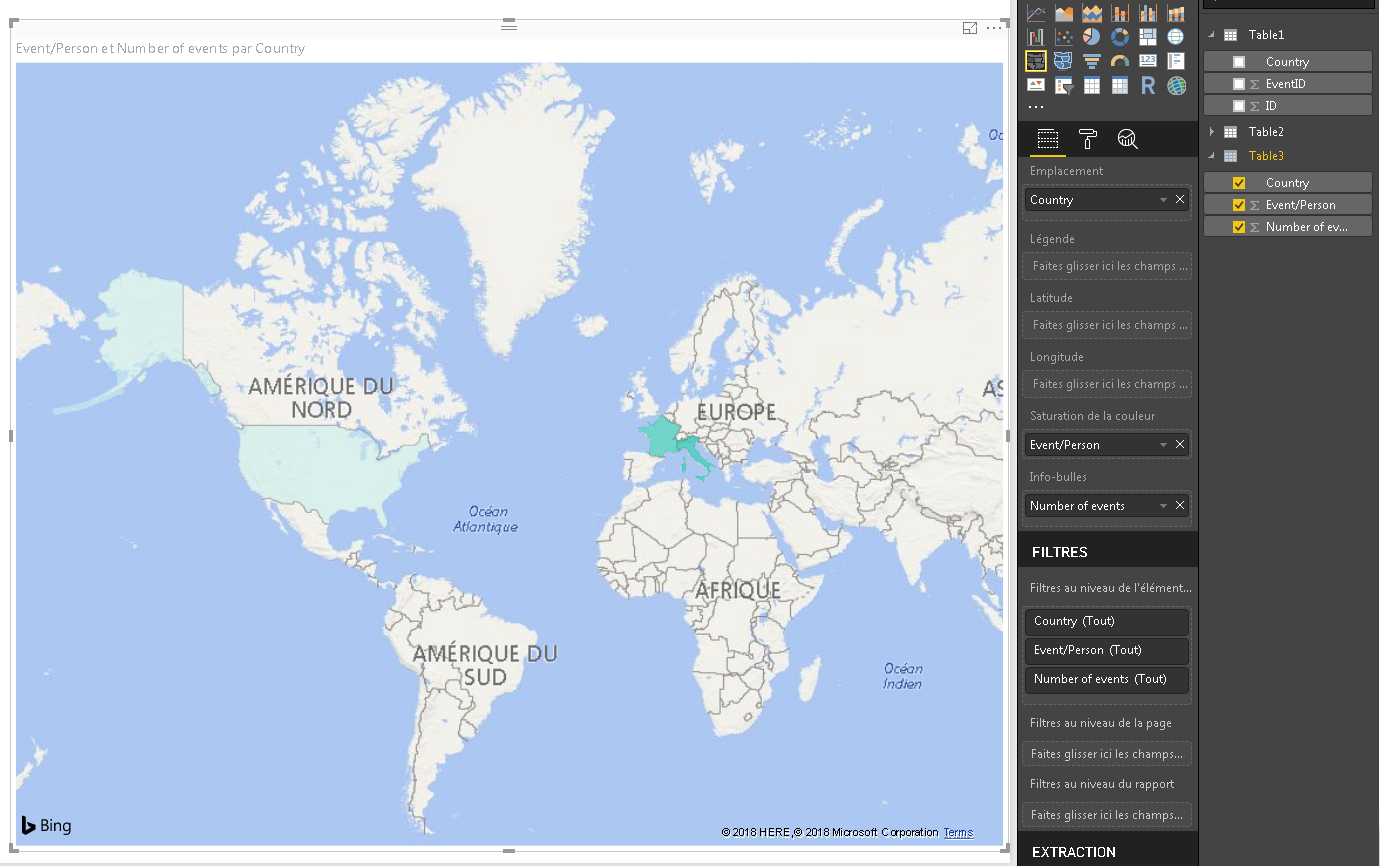Choose the Shape map visualization
Screen dimensions: 1380x866
click(x=1064, y=61)
